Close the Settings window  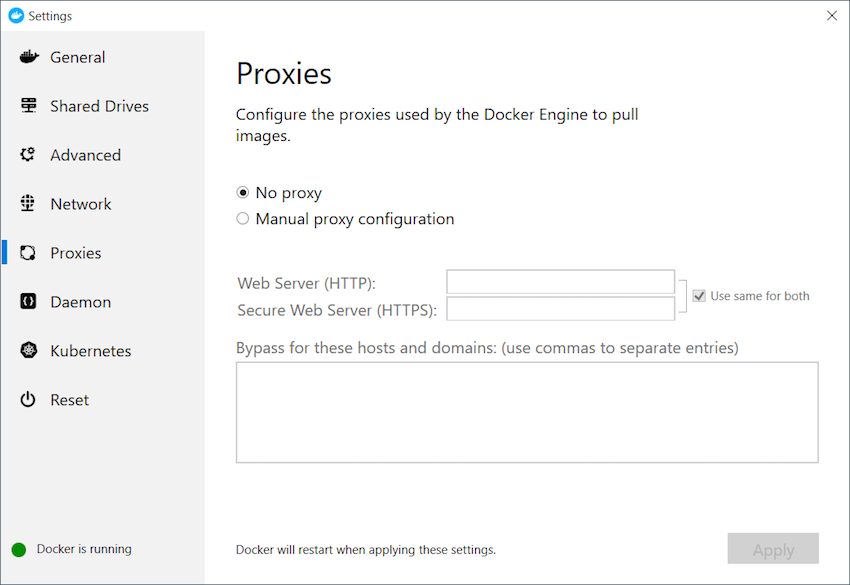[x=832, y=16]
